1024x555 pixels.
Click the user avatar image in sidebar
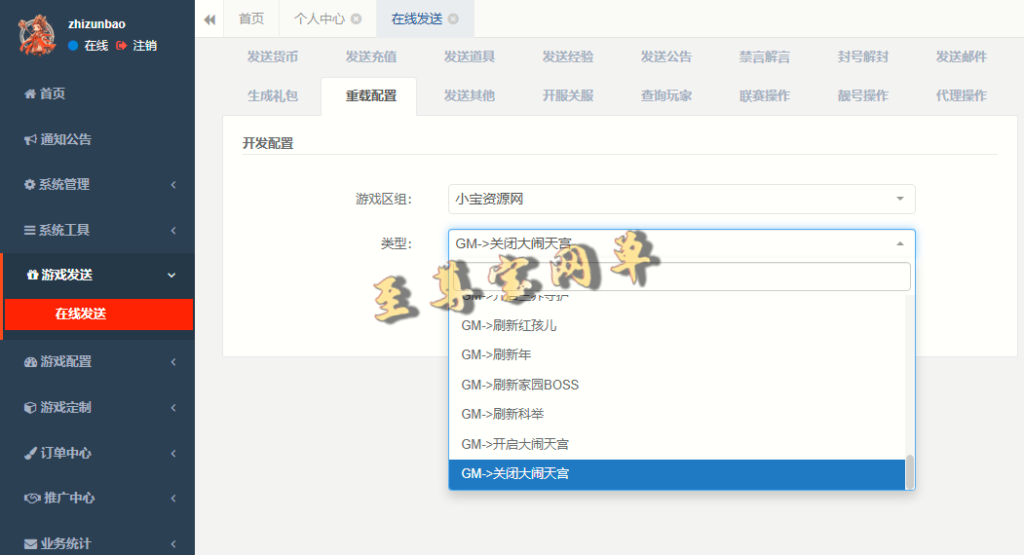click(x=36, y=34)
